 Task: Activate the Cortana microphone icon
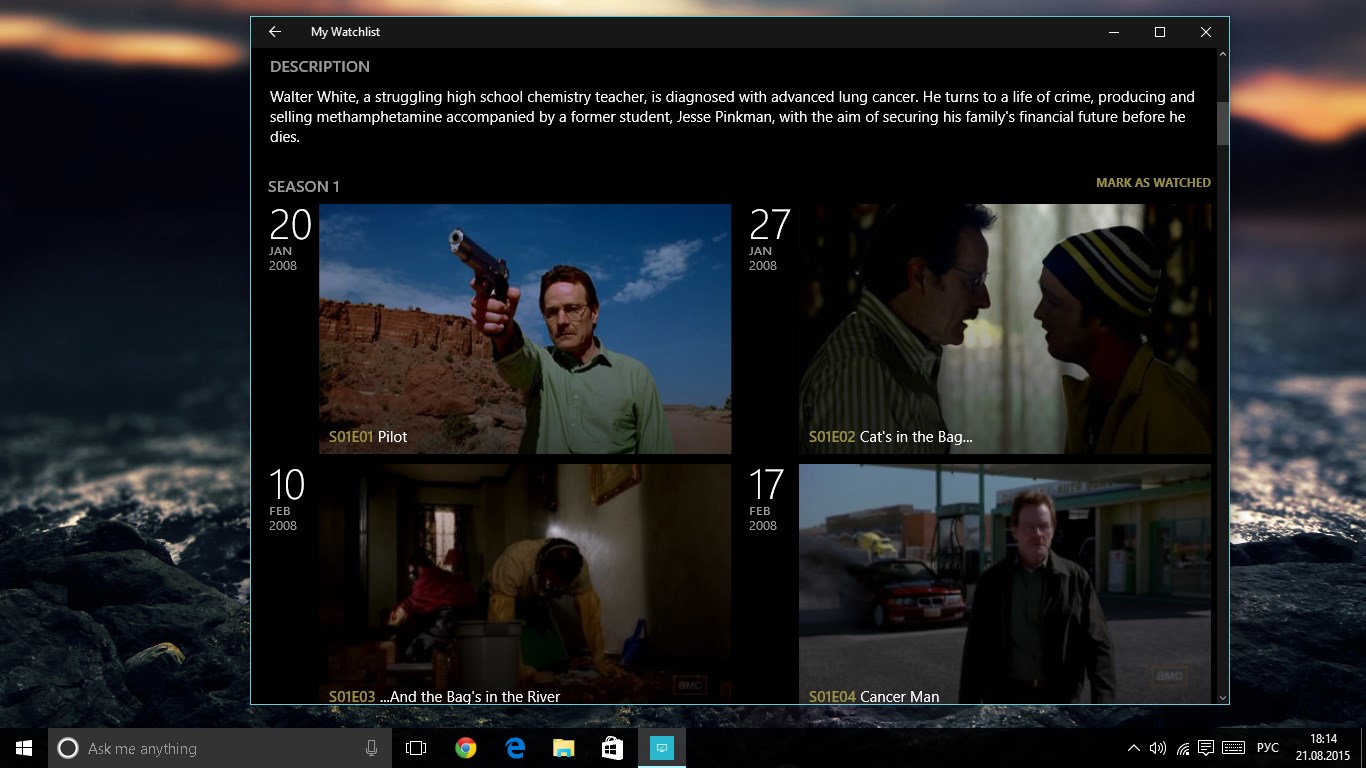(x=371, y=748)
